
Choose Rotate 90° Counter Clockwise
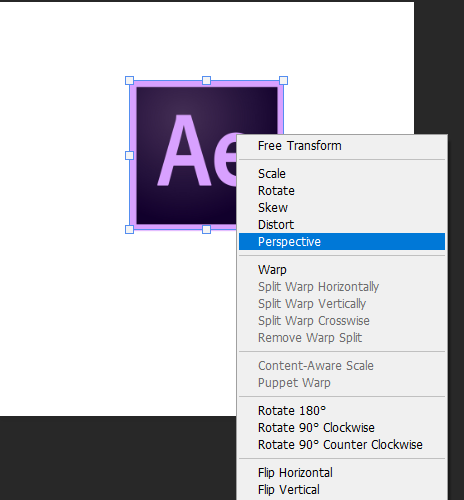(342, 445)
